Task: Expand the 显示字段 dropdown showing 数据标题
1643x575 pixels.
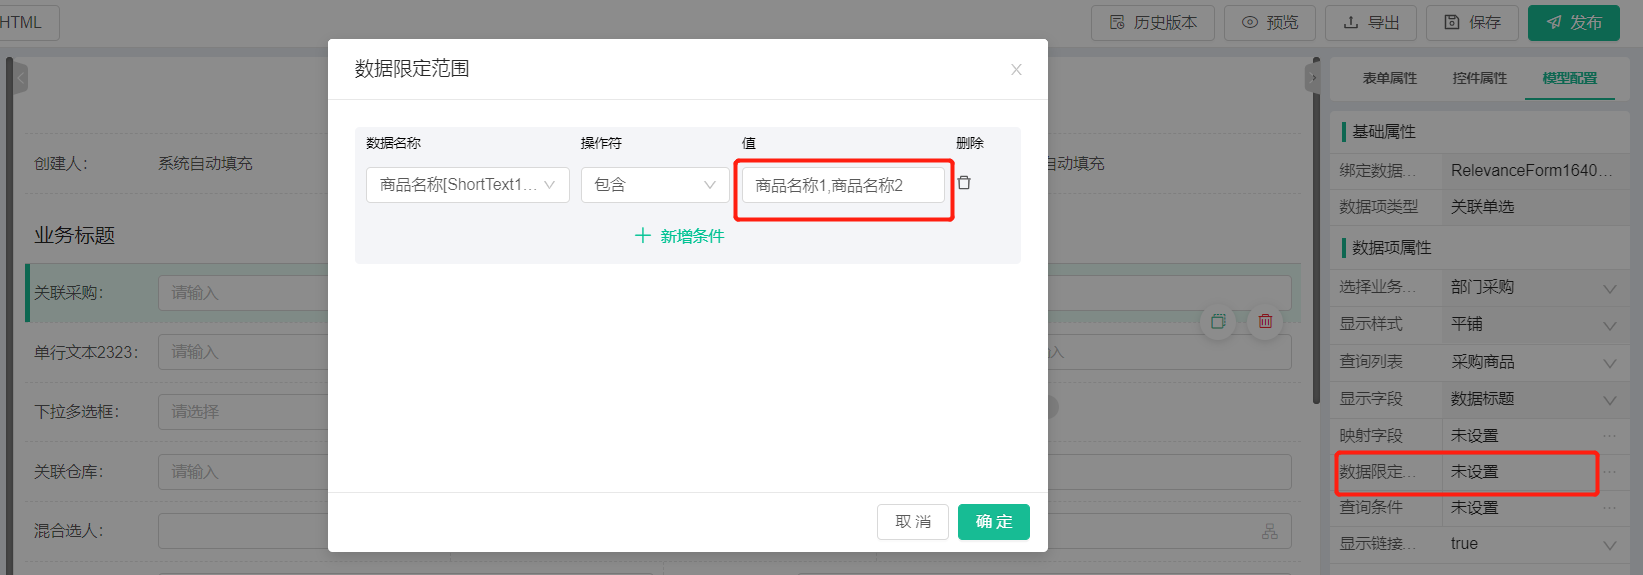Action: coord(1534,399)
